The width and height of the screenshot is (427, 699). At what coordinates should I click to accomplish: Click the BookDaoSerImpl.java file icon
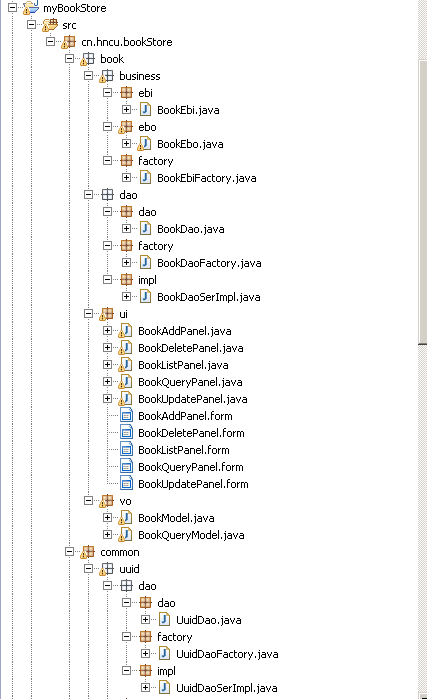tap(145, 296)
